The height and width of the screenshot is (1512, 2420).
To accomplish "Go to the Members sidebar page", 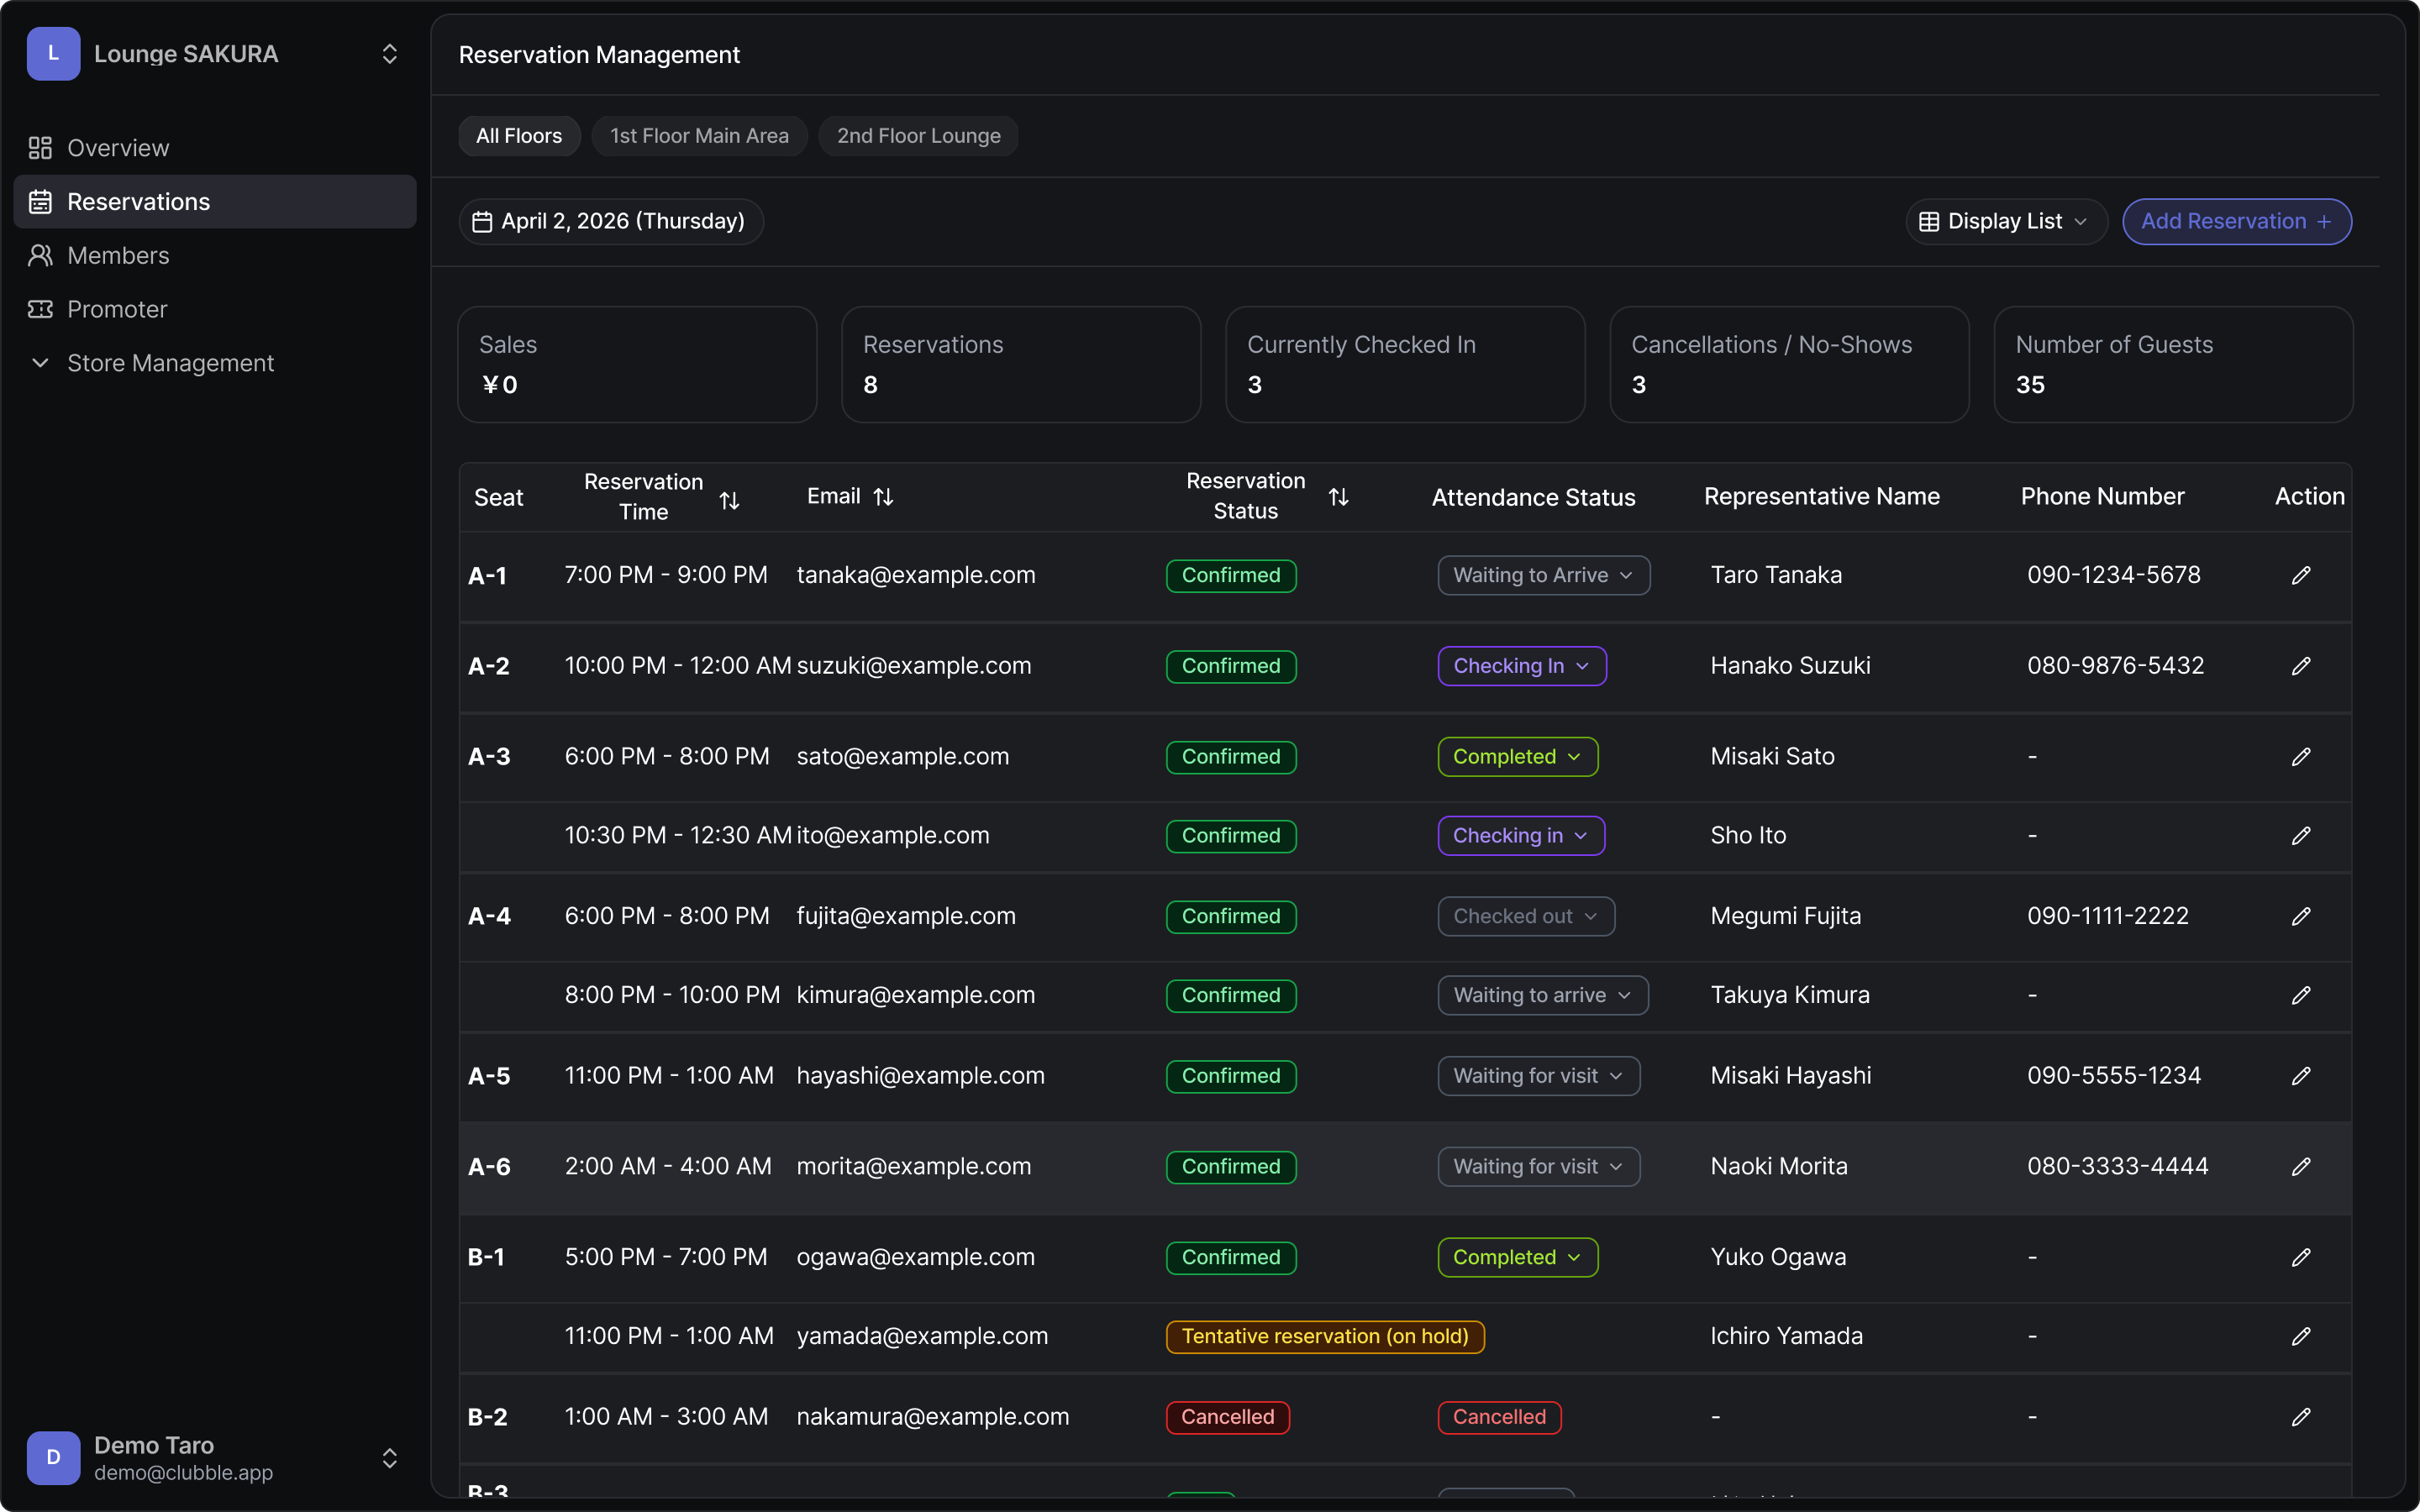I will [x=118, y=256].
